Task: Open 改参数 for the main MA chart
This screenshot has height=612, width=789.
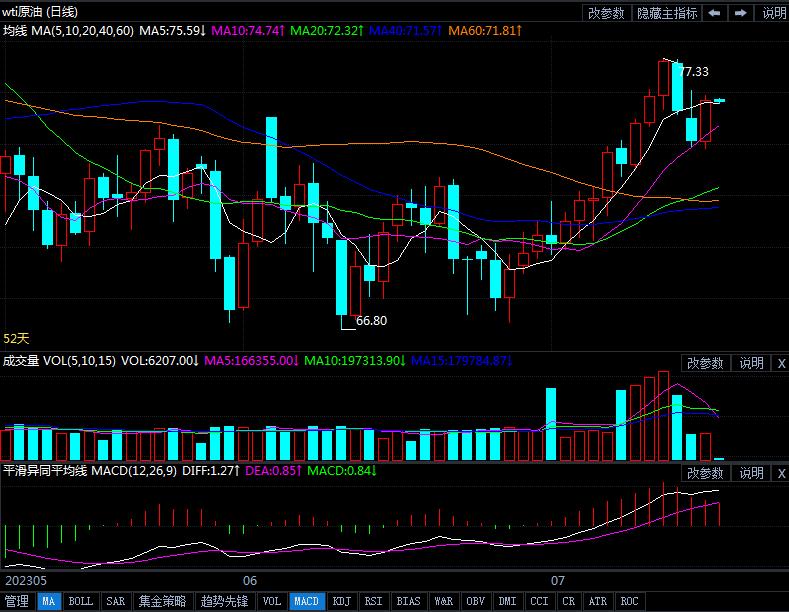Action: coord(606,13)
